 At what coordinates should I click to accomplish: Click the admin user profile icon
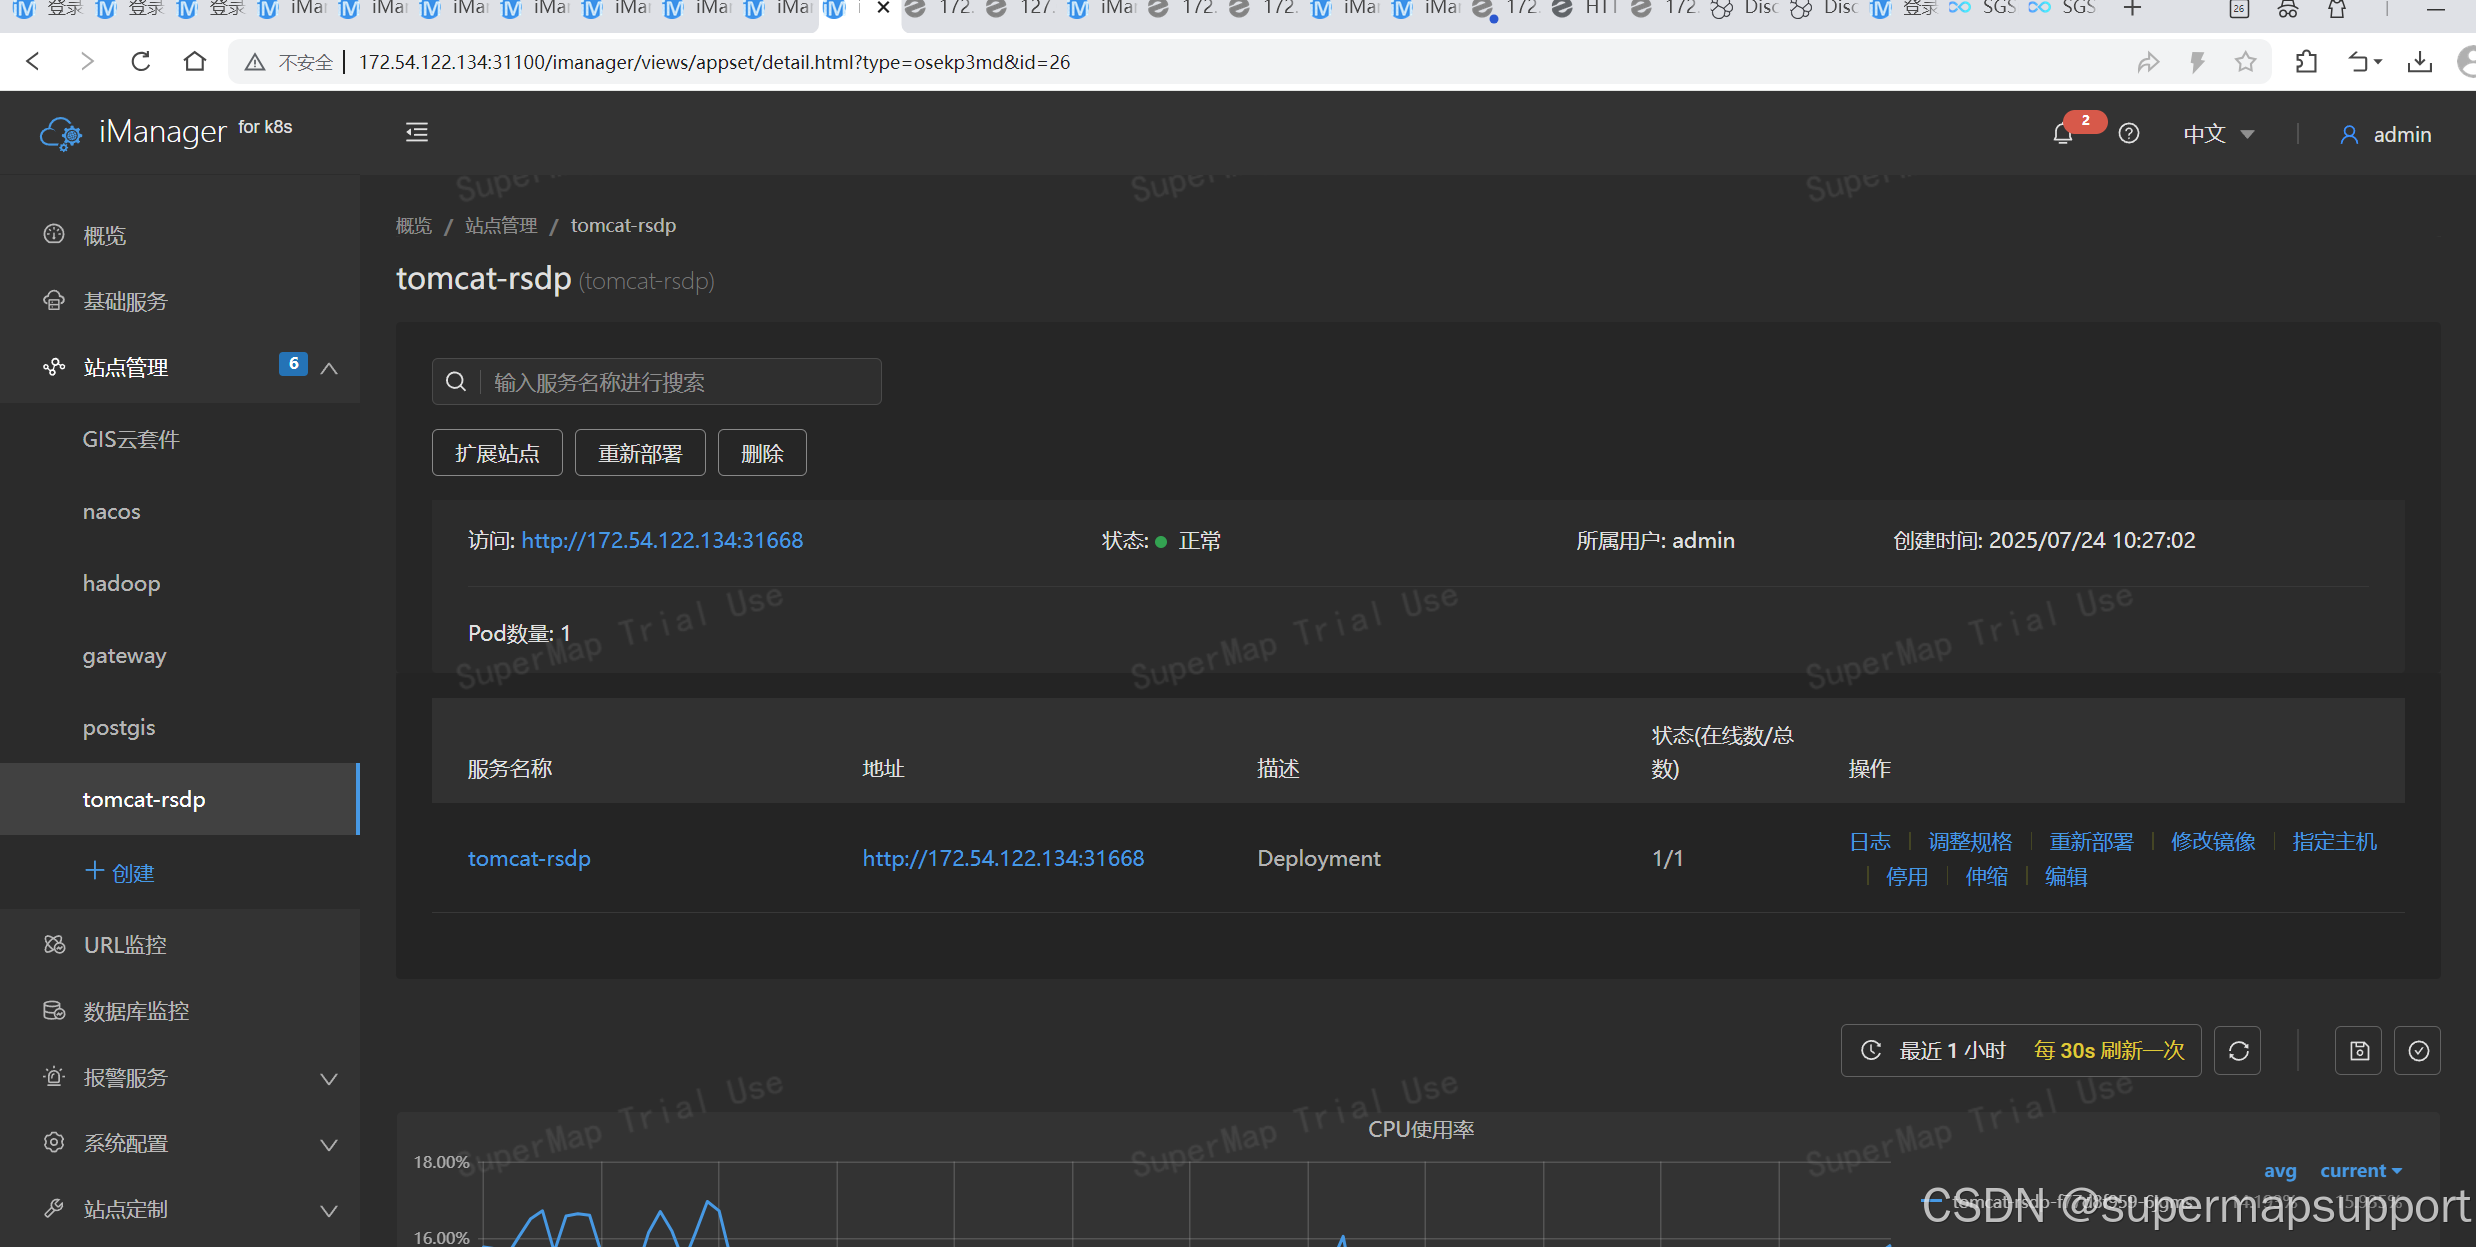[2349, 134]
